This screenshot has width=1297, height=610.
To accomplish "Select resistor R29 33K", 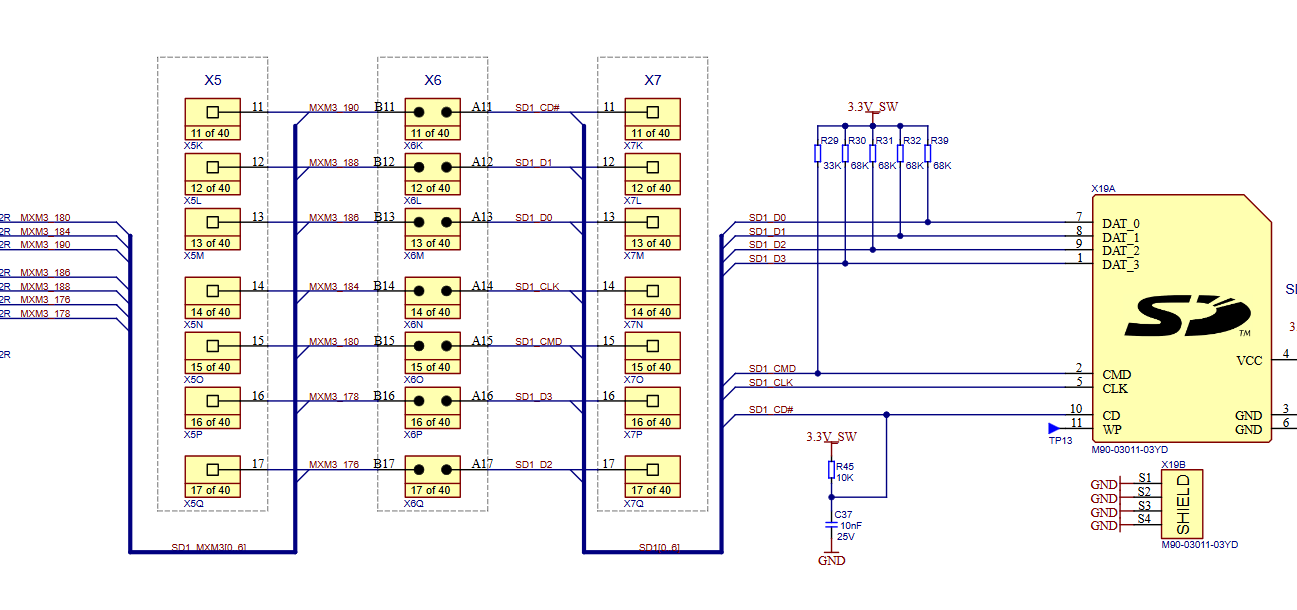I will [818, 153].
